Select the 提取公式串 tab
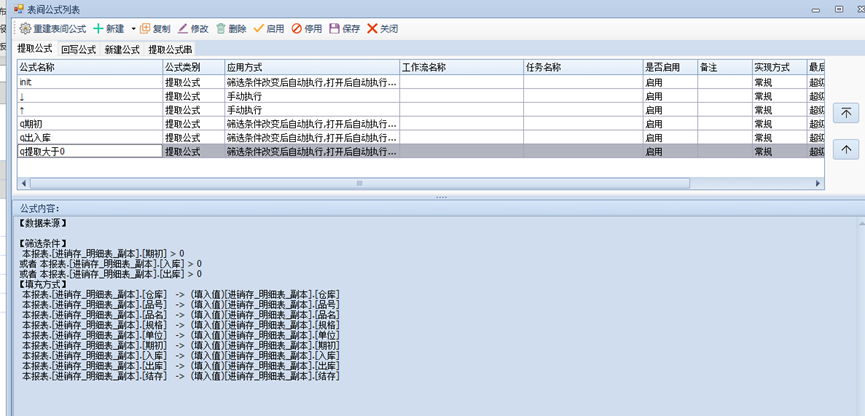 pyautogui.click(x=171, y=49)
